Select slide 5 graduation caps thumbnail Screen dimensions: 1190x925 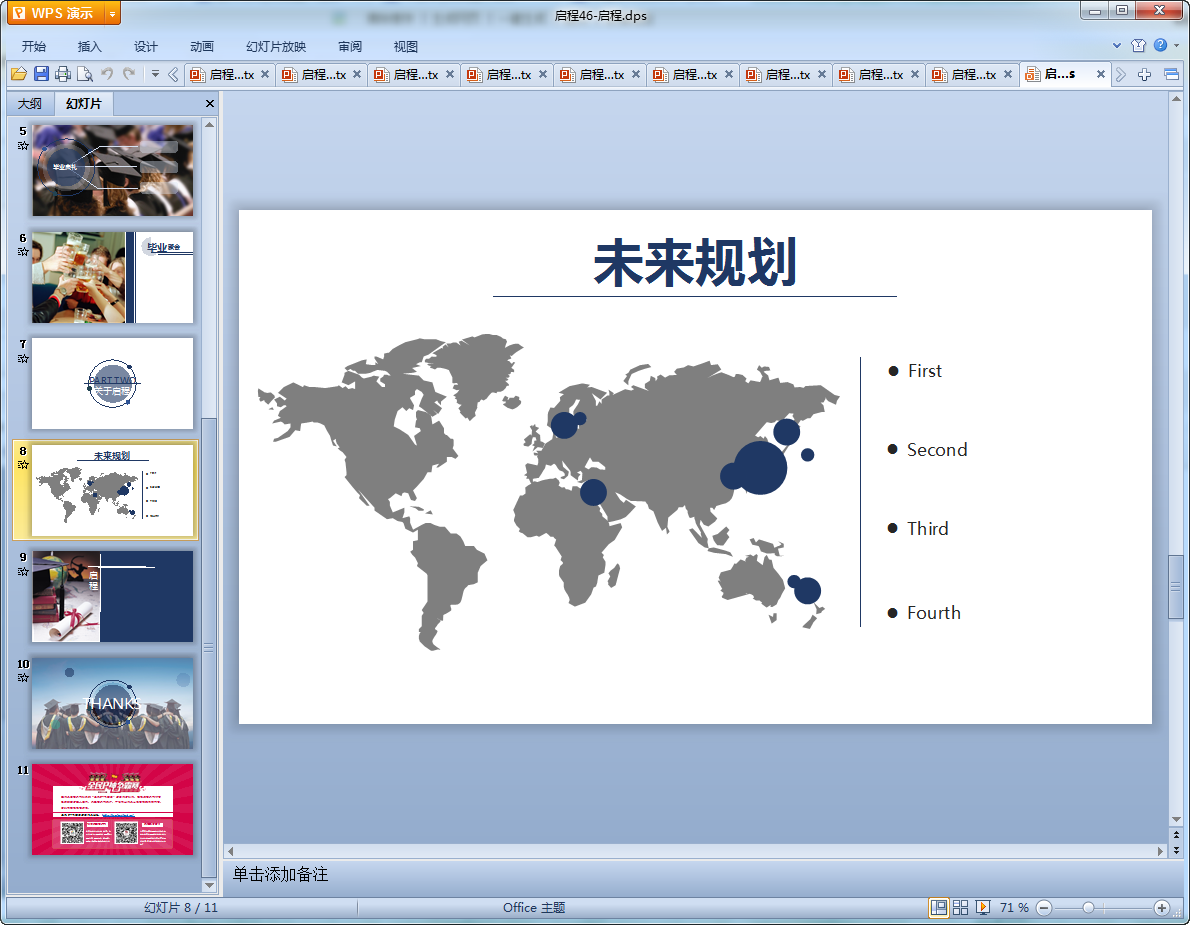click(112, 171)
